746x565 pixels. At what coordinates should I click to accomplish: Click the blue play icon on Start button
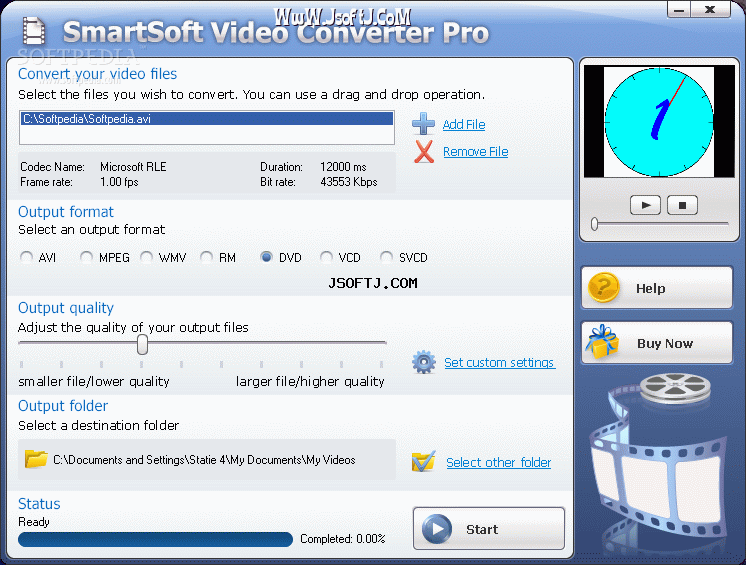click(x=437, y=529)
